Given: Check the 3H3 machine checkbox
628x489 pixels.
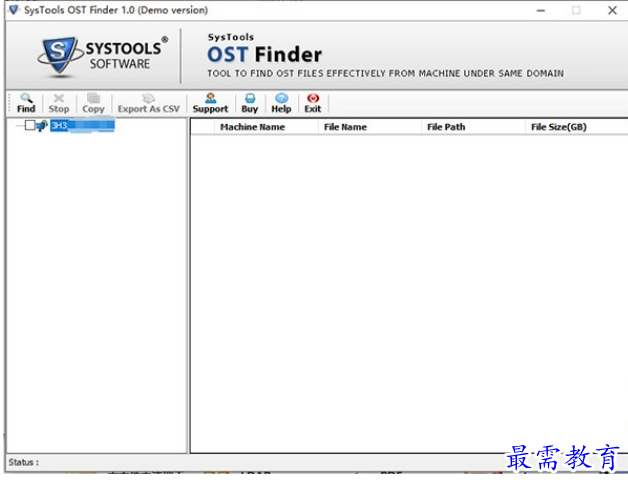Looking at the screenshot, I should (30, 125).
